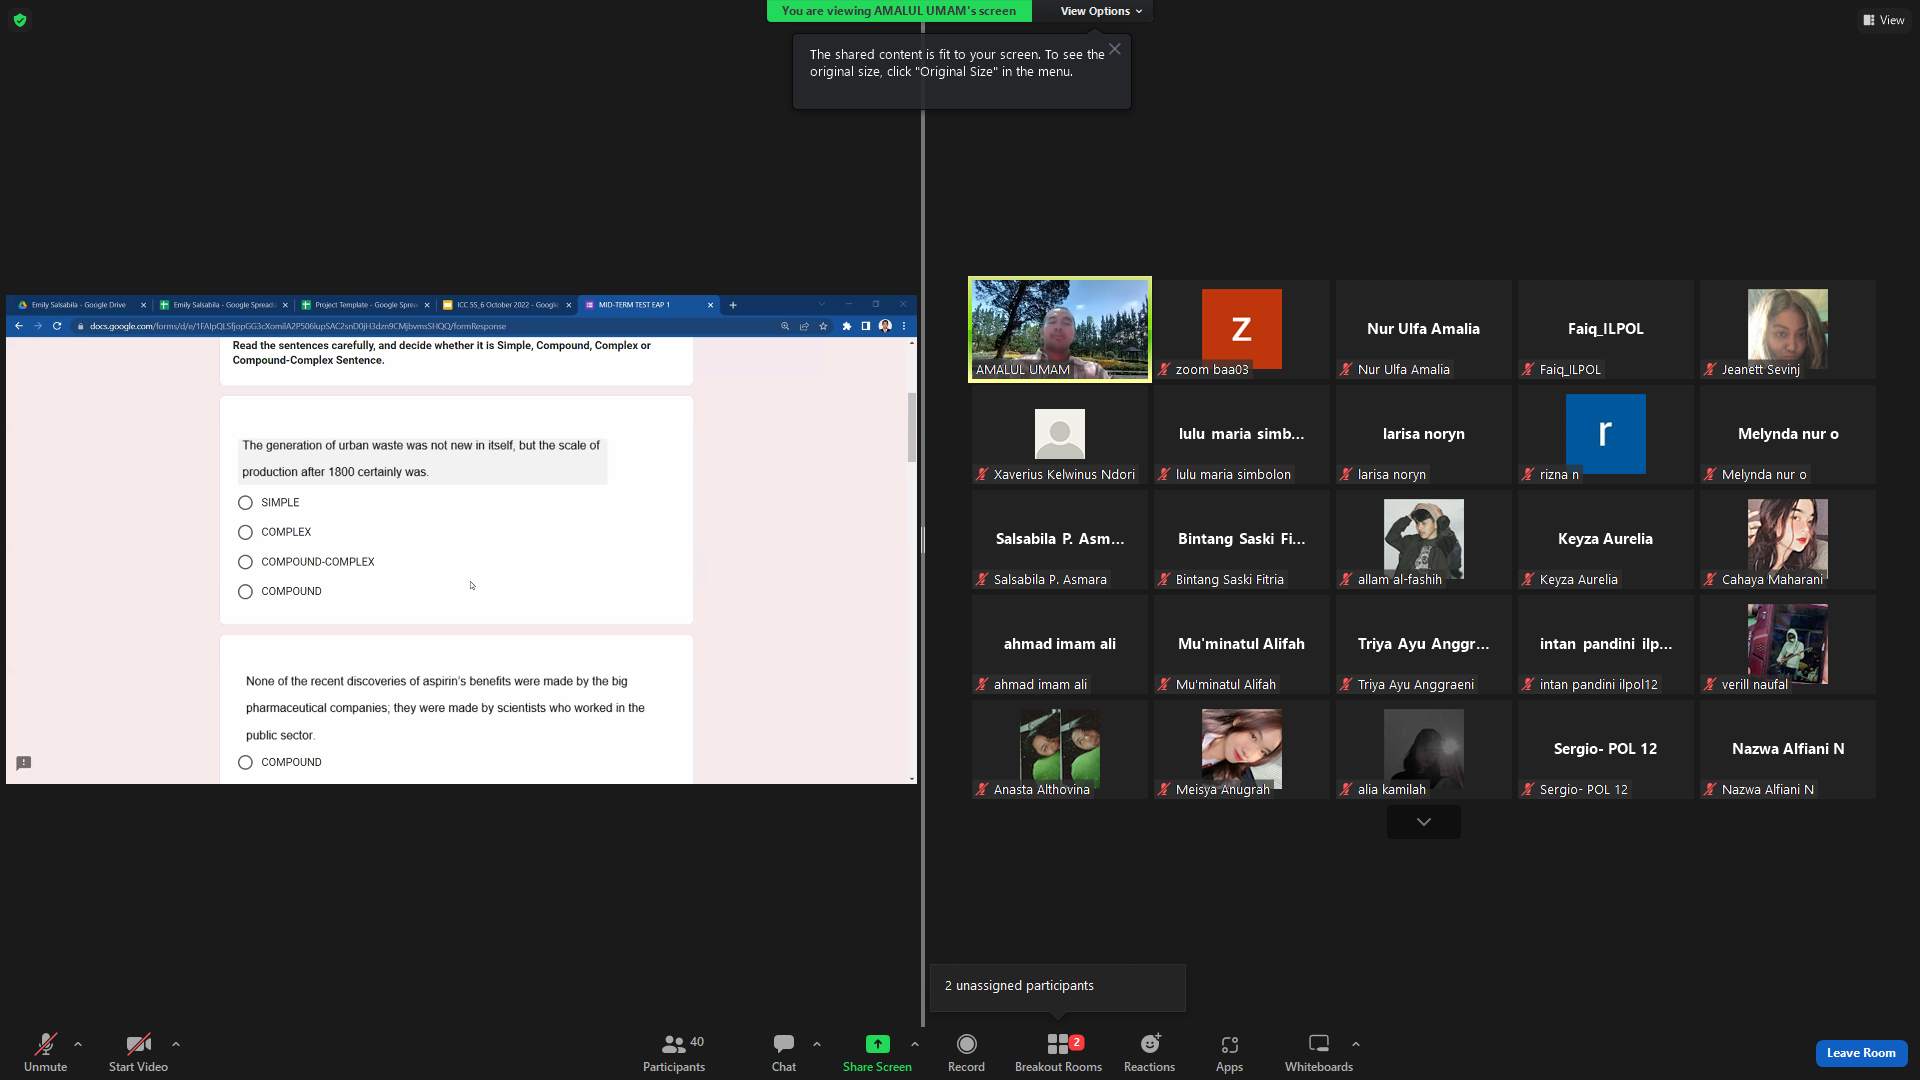Open chat options arrow next to Chat
This screenshot has width=1920, height=1080.
pos(817,1044)
